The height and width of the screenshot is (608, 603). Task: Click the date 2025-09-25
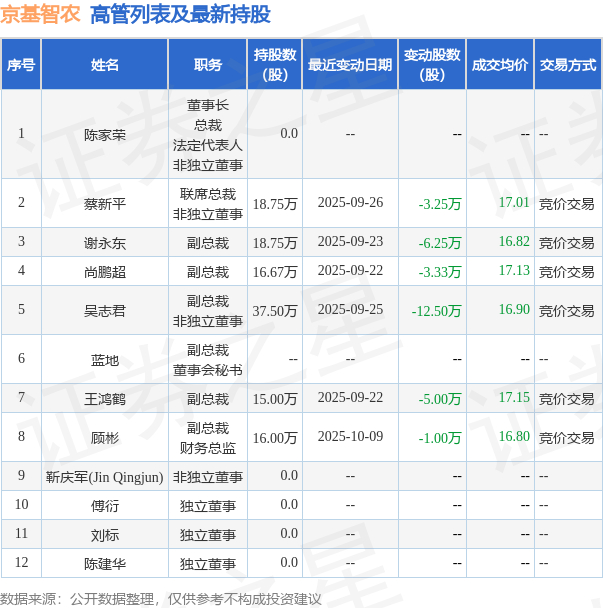[350, 309]
